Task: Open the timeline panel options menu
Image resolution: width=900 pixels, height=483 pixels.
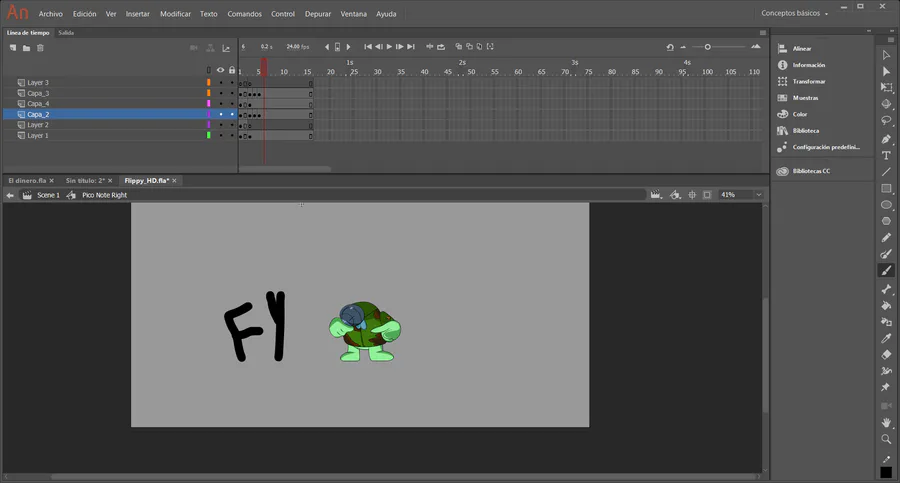Action: click(763, 33)
